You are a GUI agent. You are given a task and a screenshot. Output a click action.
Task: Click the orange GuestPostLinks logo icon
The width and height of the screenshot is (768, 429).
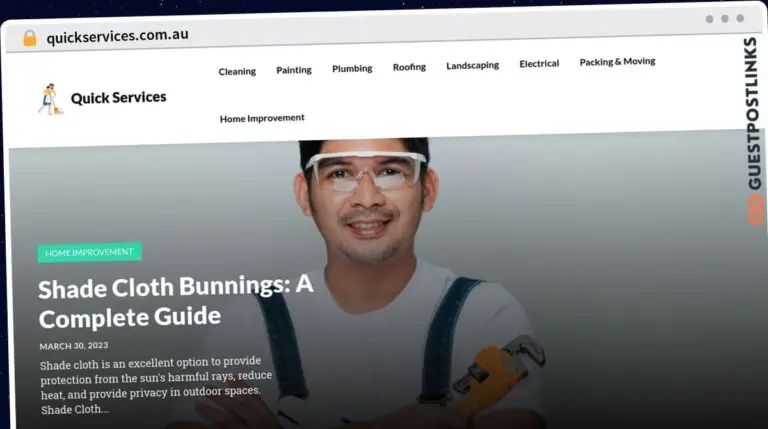pos(756,209)
